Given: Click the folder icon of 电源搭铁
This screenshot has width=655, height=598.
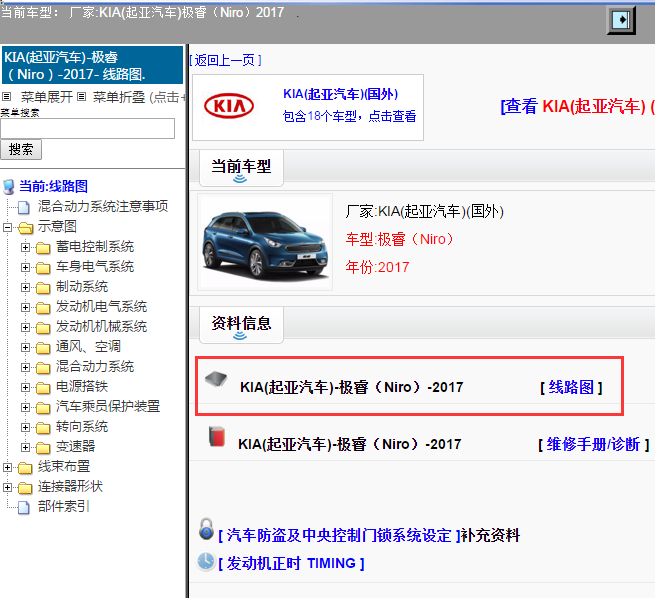Looking at the screenshot, I should pyautogui.click(x=43, y=388).
